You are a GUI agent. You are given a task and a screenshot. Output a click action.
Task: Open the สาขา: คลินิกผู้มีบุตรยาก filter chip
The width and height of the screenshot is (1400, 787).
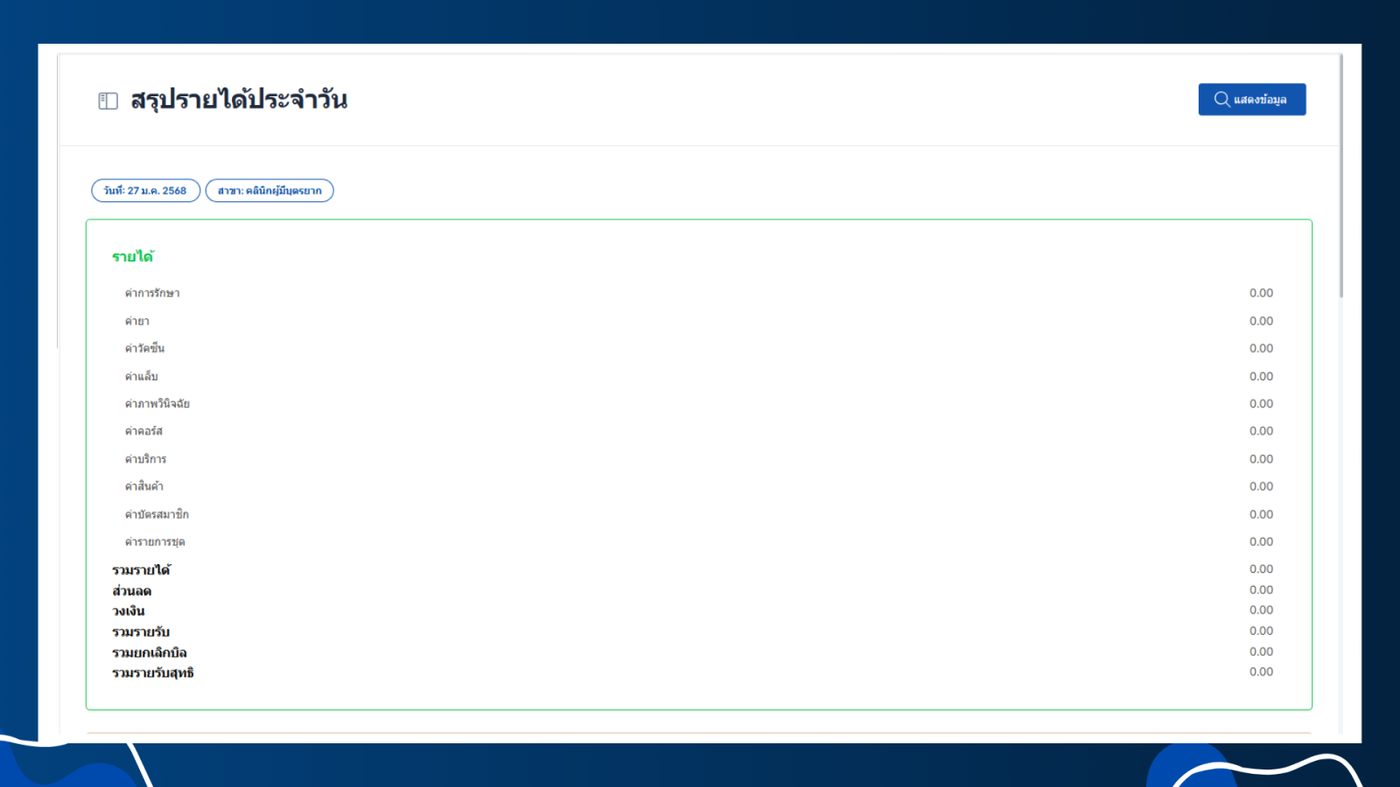point(270,190)
